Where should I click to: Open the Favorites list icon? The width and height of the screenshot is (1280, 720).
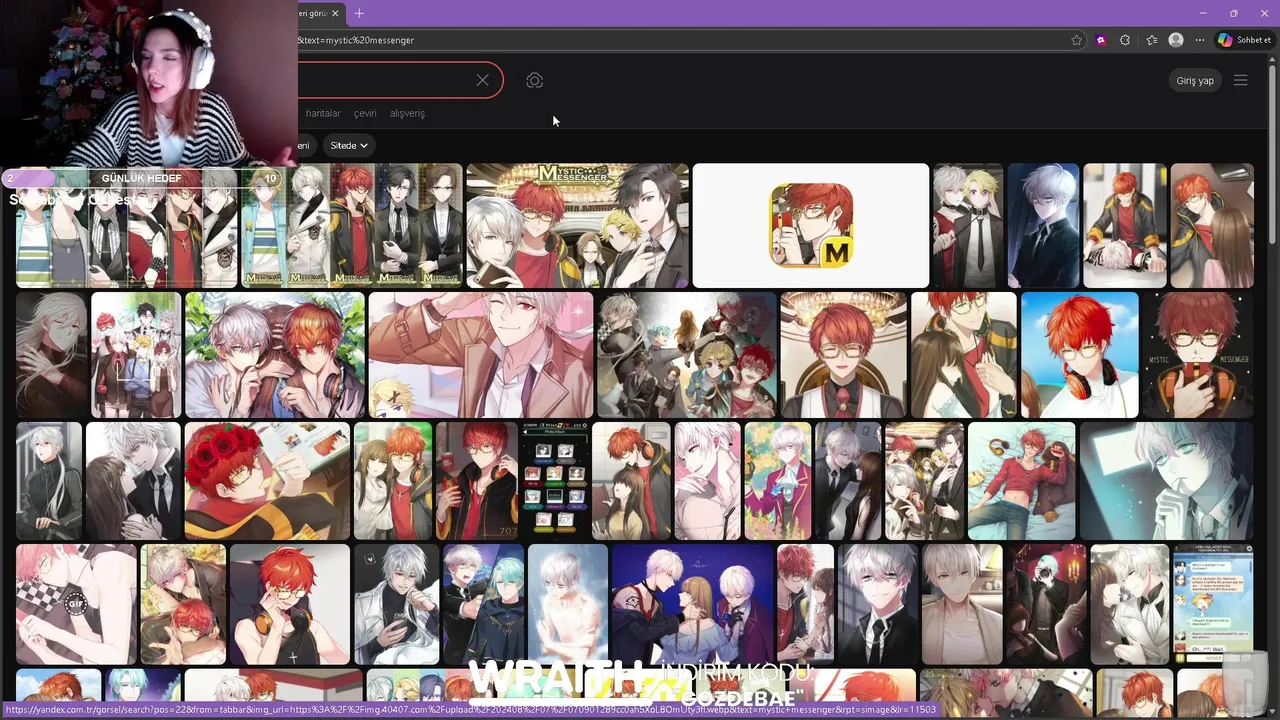(x=1152, y=40)
